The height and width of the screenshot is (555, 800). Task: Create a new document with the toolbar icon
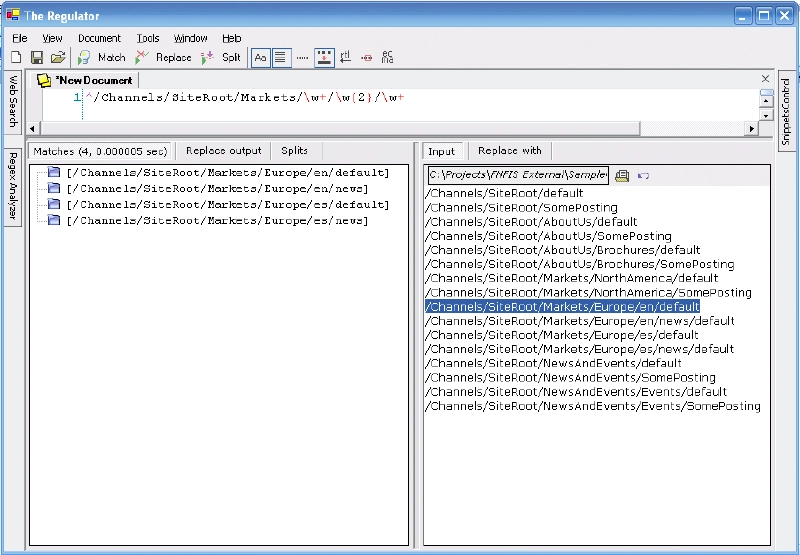click(x=16, y=58)
